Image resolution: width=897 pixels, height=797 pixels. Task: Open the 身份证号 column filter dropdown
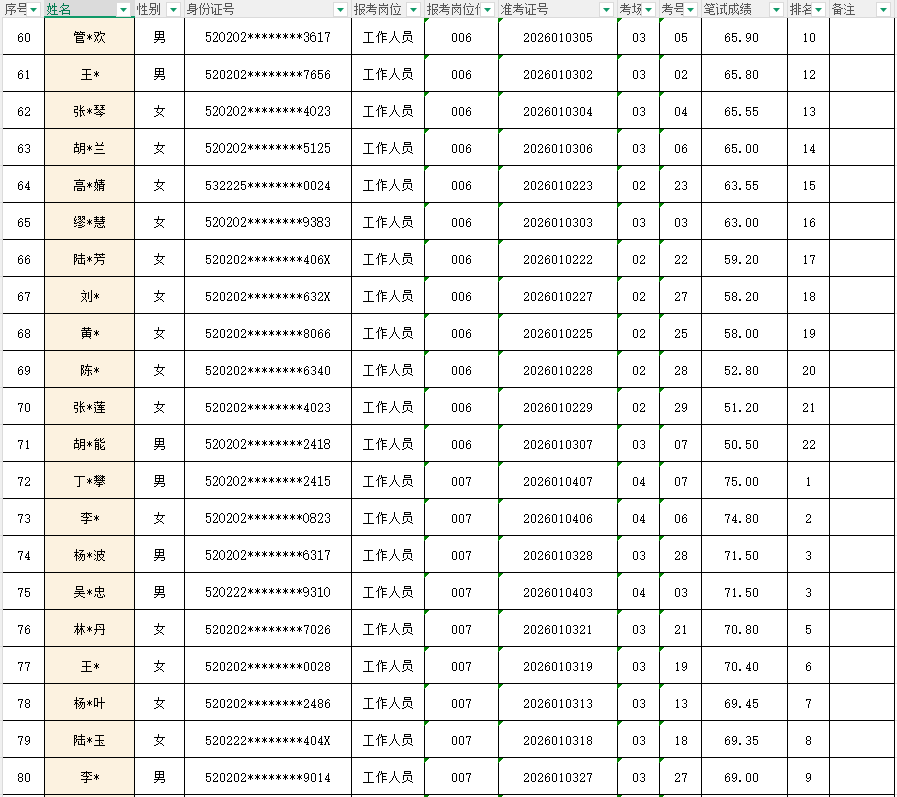pos(342,9)
